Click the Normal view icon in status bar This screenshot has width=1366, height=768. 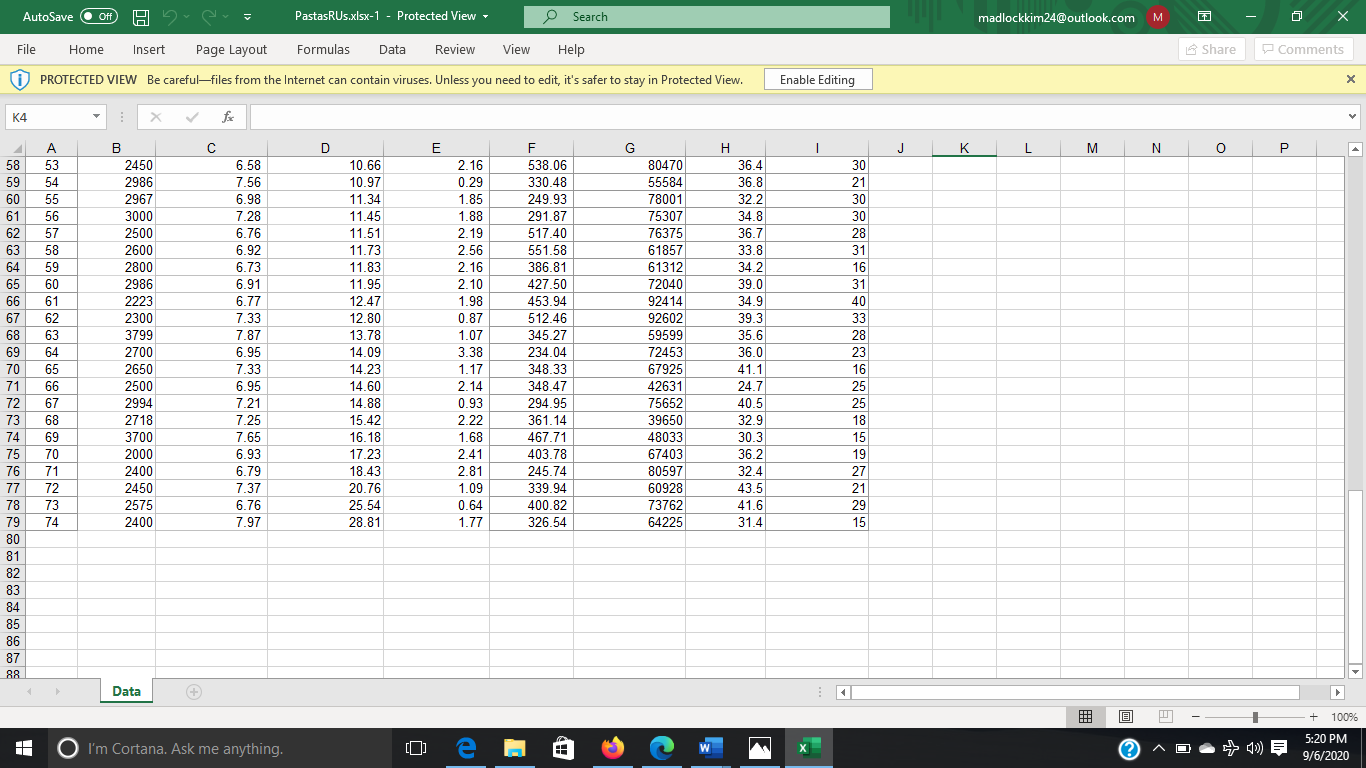point(1086,716)
